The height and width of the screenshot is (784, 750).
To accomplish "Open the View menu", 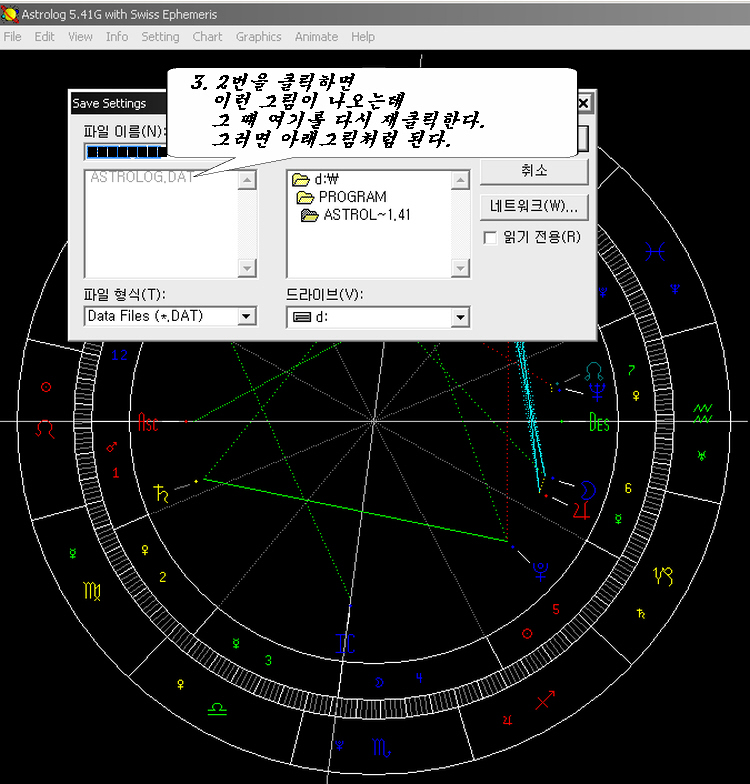I will coord(80,37).
